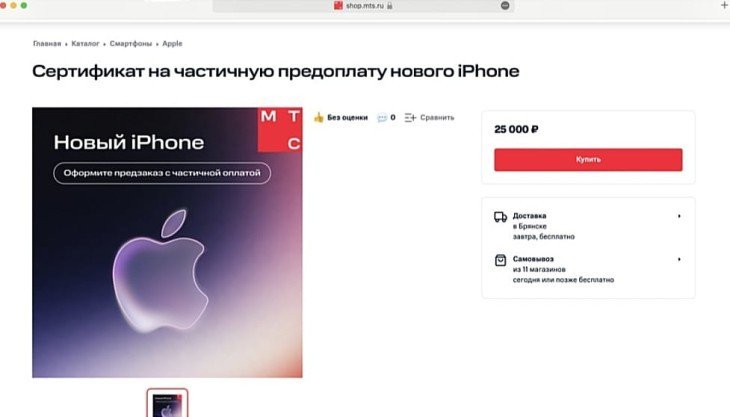The image size is (730, 417).
Task: Open a new browser tab with plus
Action: point(724,5)
